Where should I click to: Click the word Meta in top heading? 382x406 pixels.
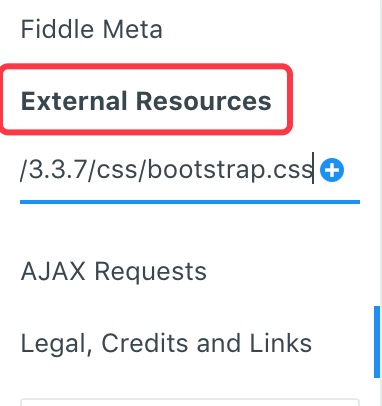tap(132, 29)
